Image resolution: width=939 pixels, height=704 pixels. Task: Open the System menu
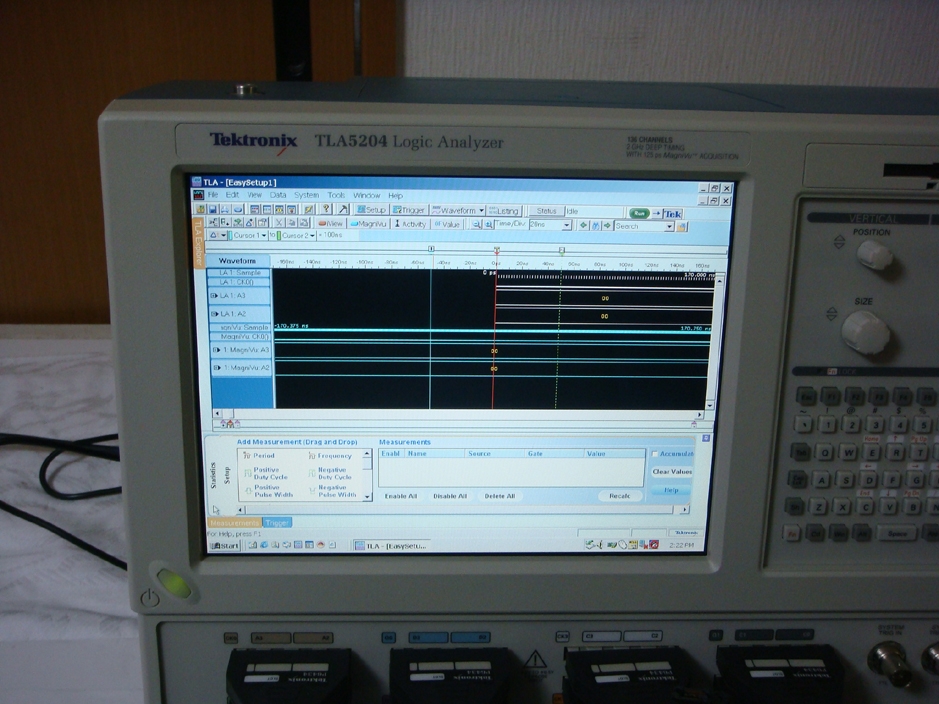[306, 195]
